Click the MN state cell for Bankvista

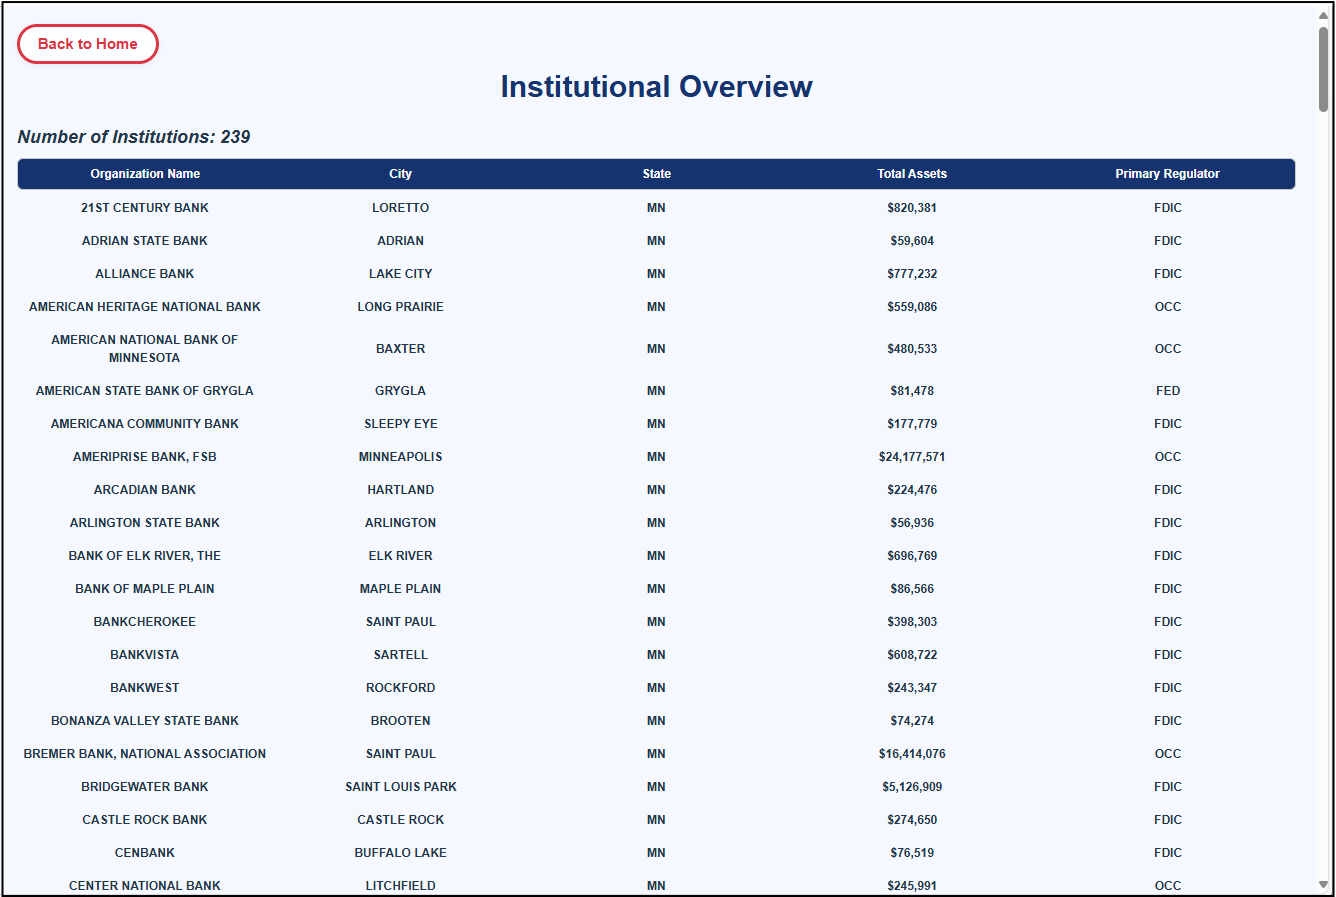pos(656,655)
